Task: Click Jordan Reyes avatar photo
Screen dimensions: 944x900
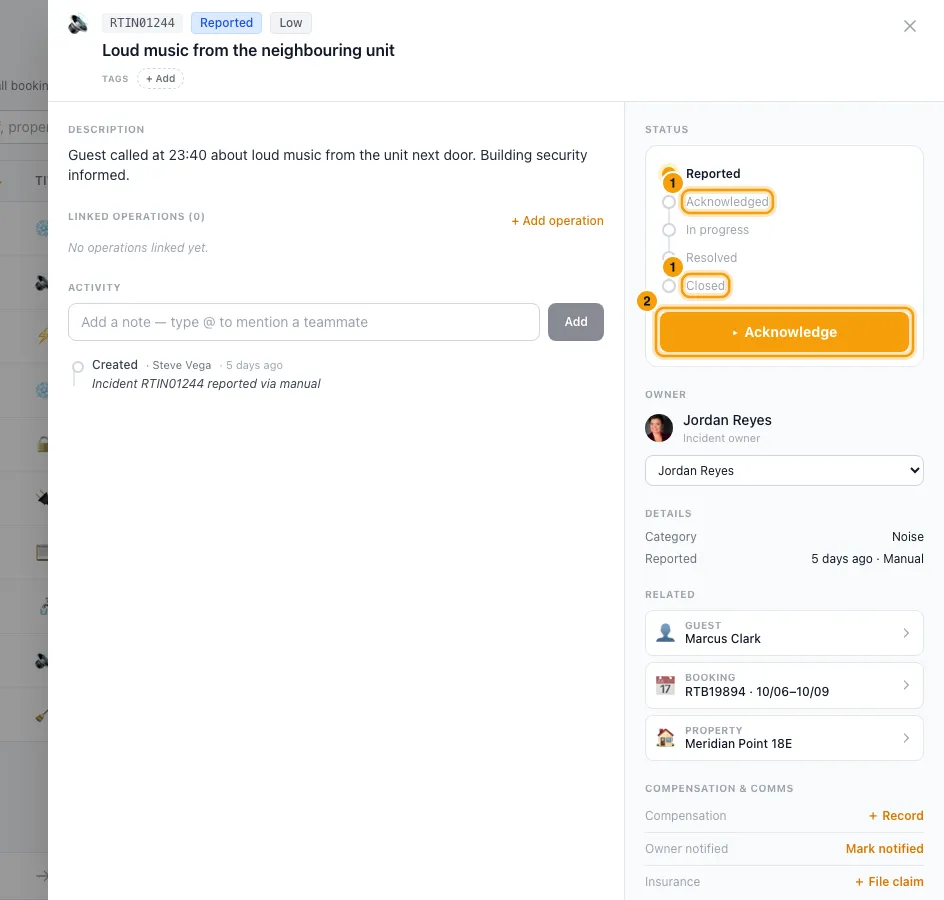Action: pos(659,428)
